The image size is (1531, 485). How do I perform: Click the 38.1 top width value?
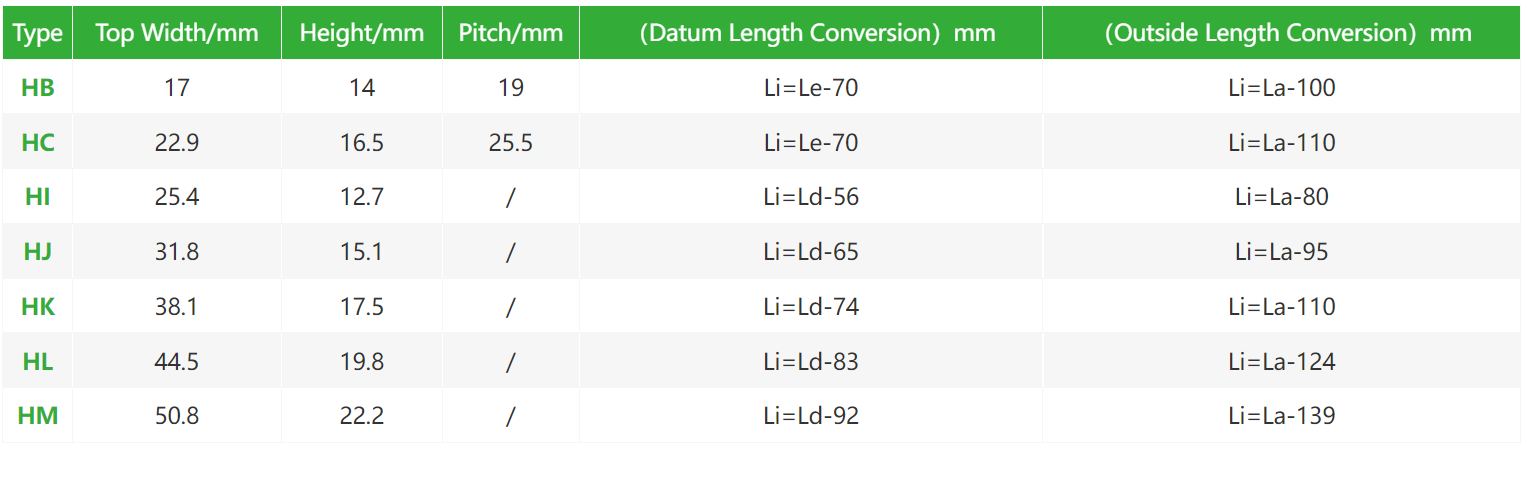177,307
